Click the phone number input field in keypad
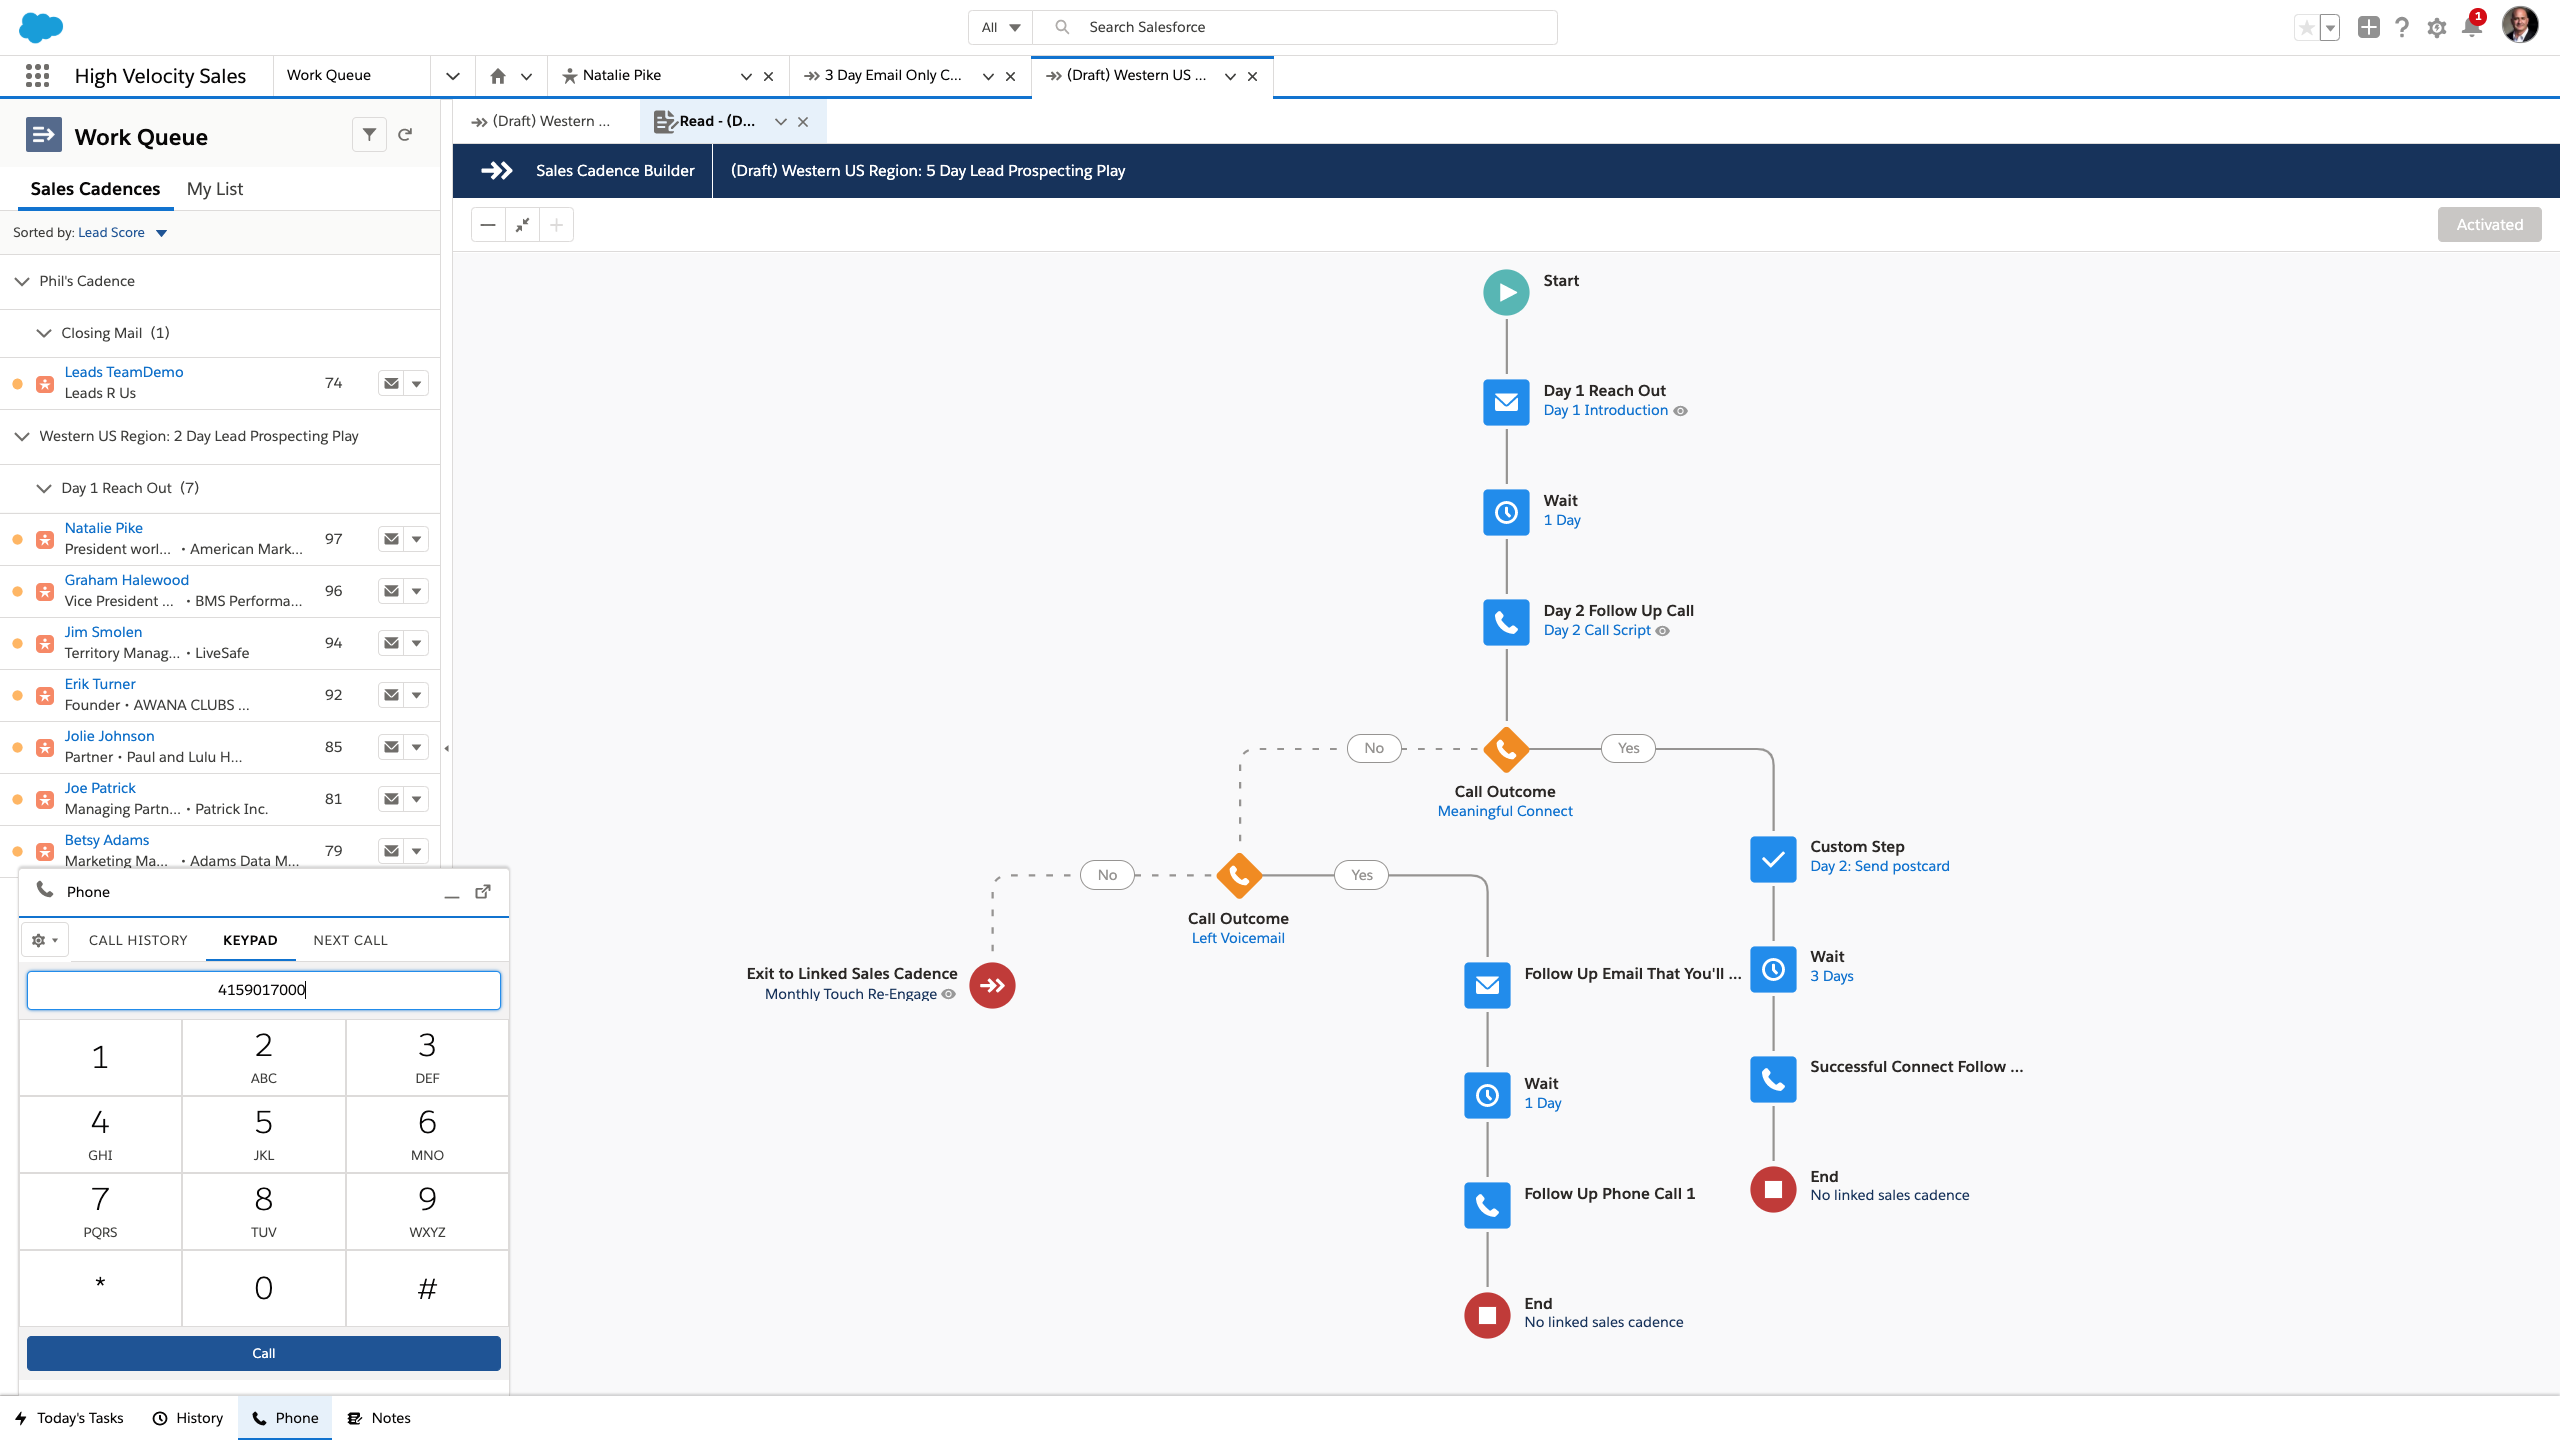 (262, 988)
